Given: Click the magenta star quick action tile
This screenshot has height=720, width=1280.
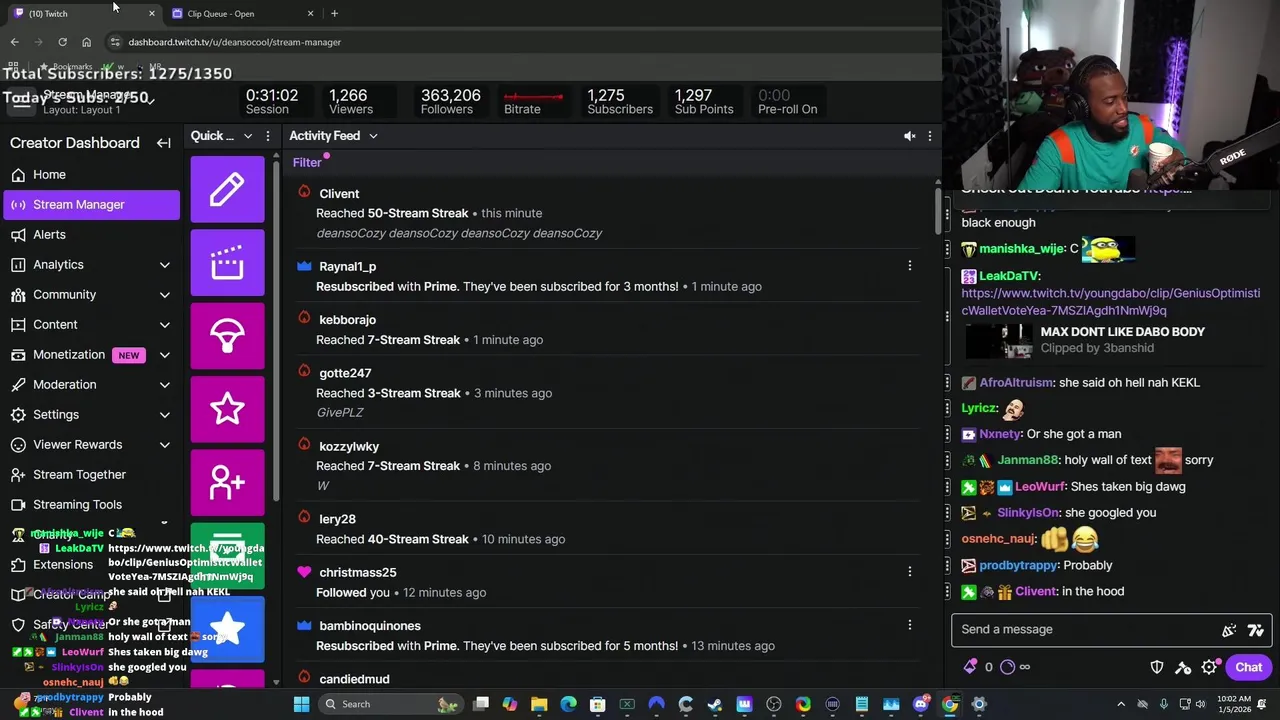Looking at the screenshot, I should click(228, 409).
